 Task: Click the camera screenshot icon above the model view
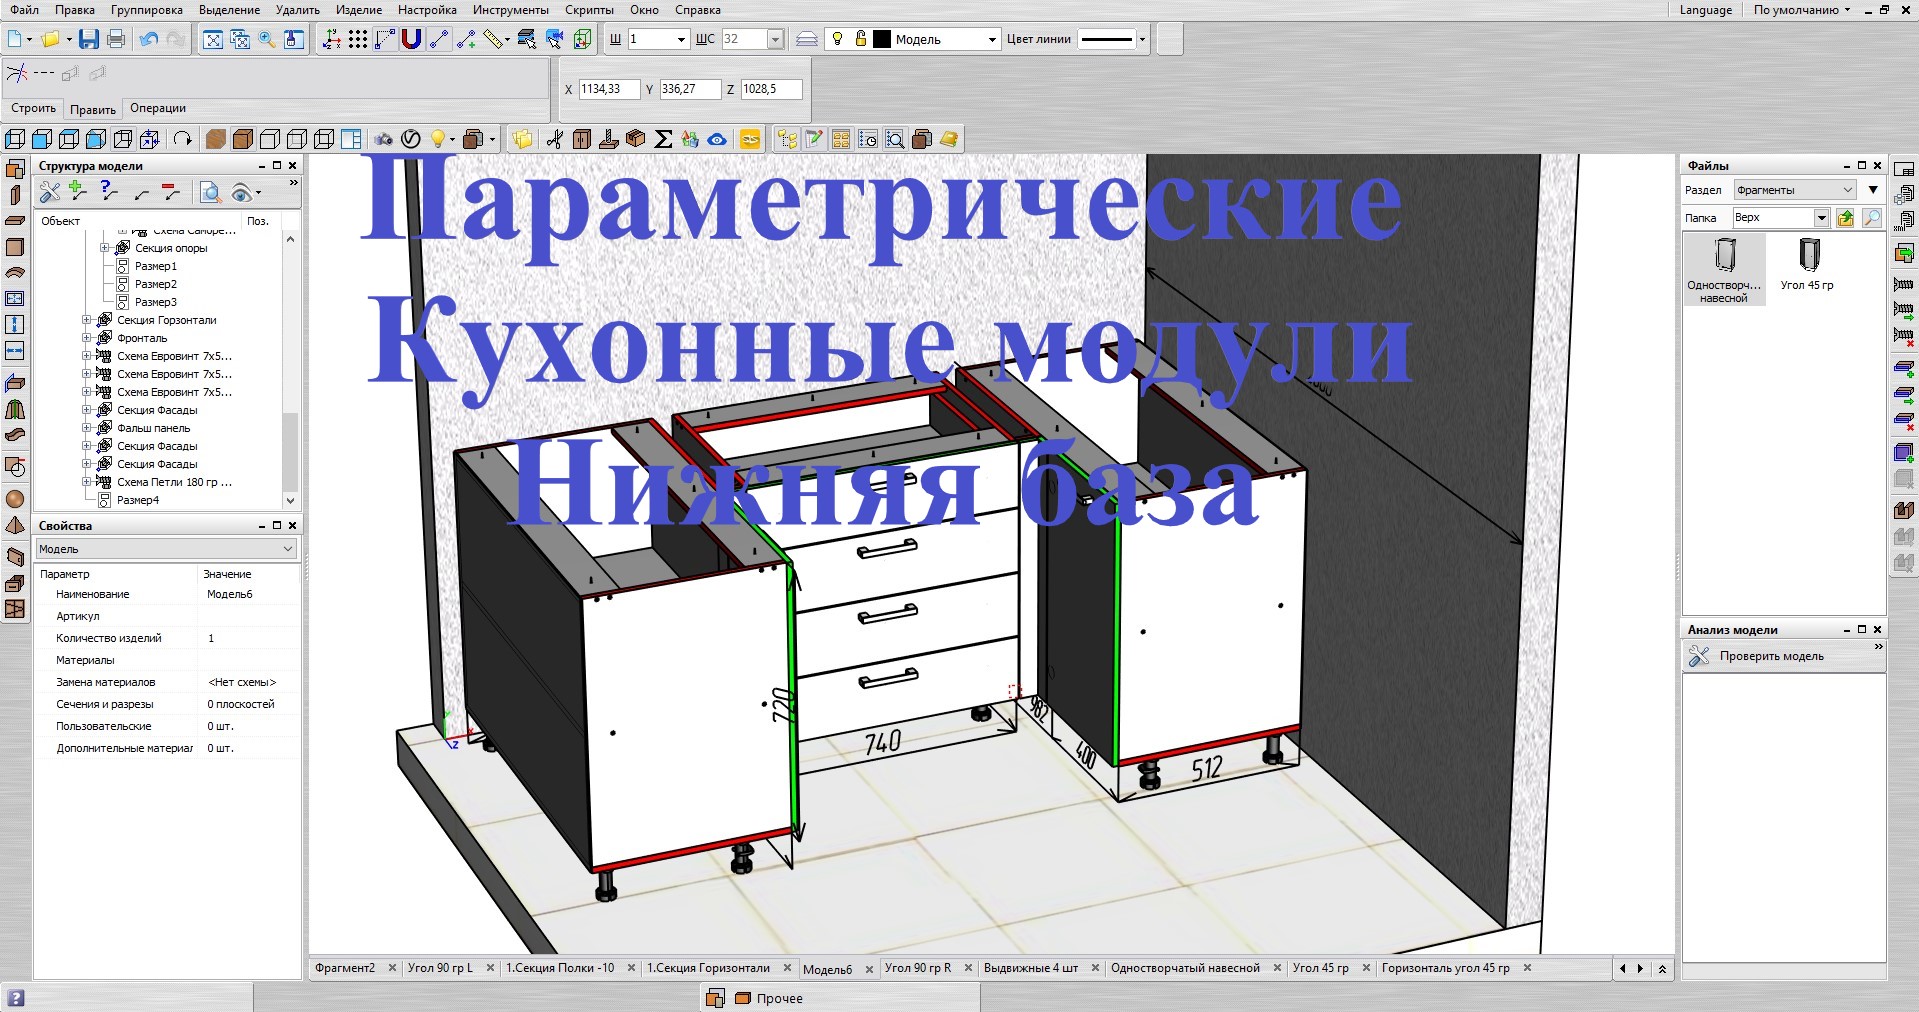(x=385, y=139)
